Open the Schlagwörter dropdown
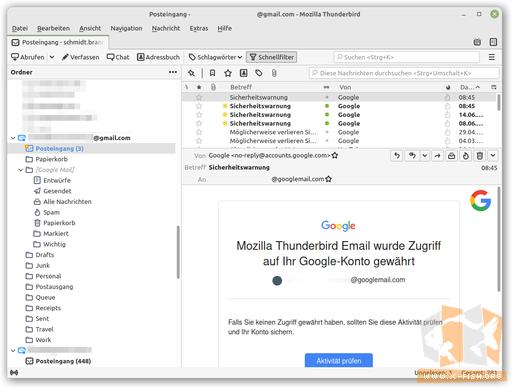This screenshot has height=388, width=512. coord(215,57)
